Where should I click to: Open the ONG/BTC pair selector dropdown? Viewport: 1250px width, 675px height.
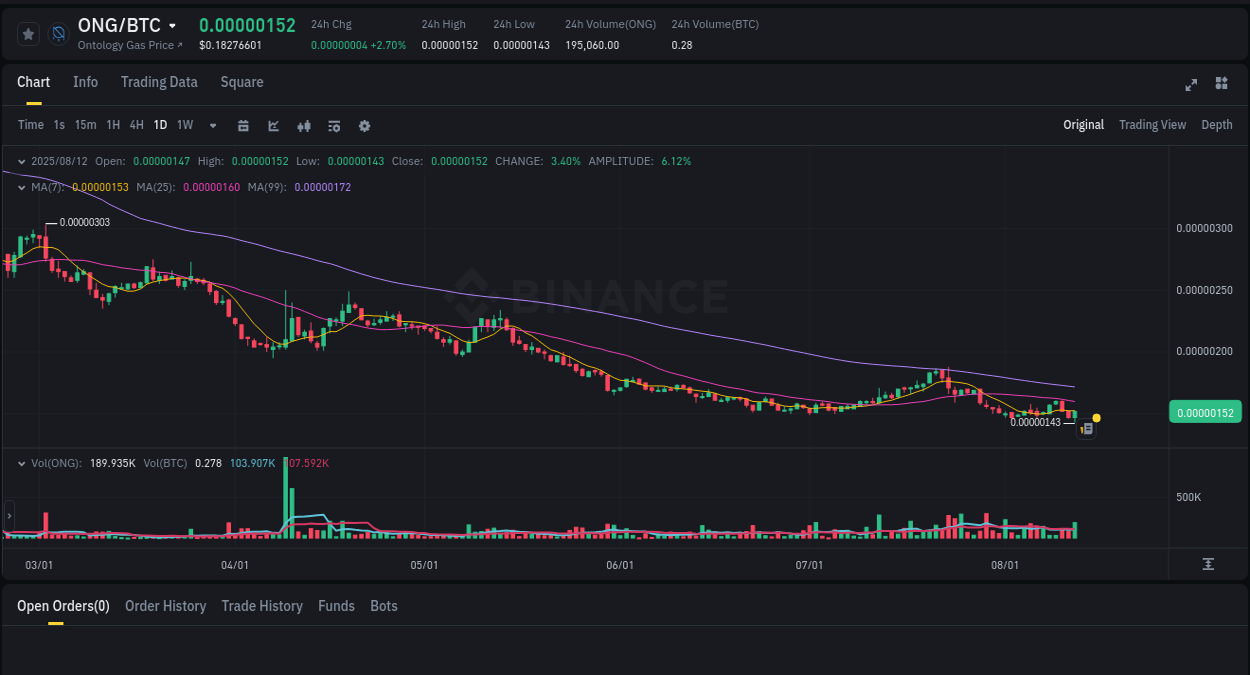click(129, 24)
